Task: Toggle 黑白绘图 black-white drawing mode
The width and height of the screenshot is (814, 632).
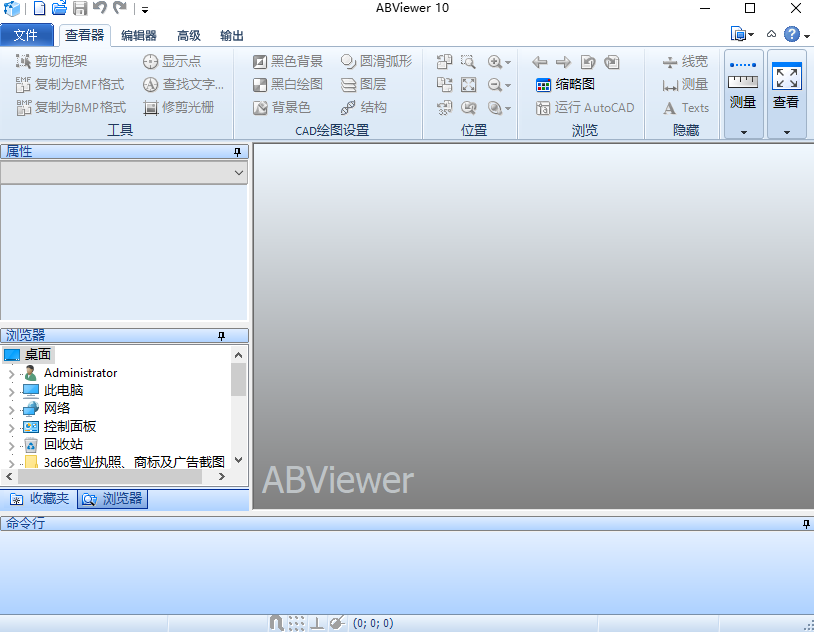Action: [x=288, y=84]
